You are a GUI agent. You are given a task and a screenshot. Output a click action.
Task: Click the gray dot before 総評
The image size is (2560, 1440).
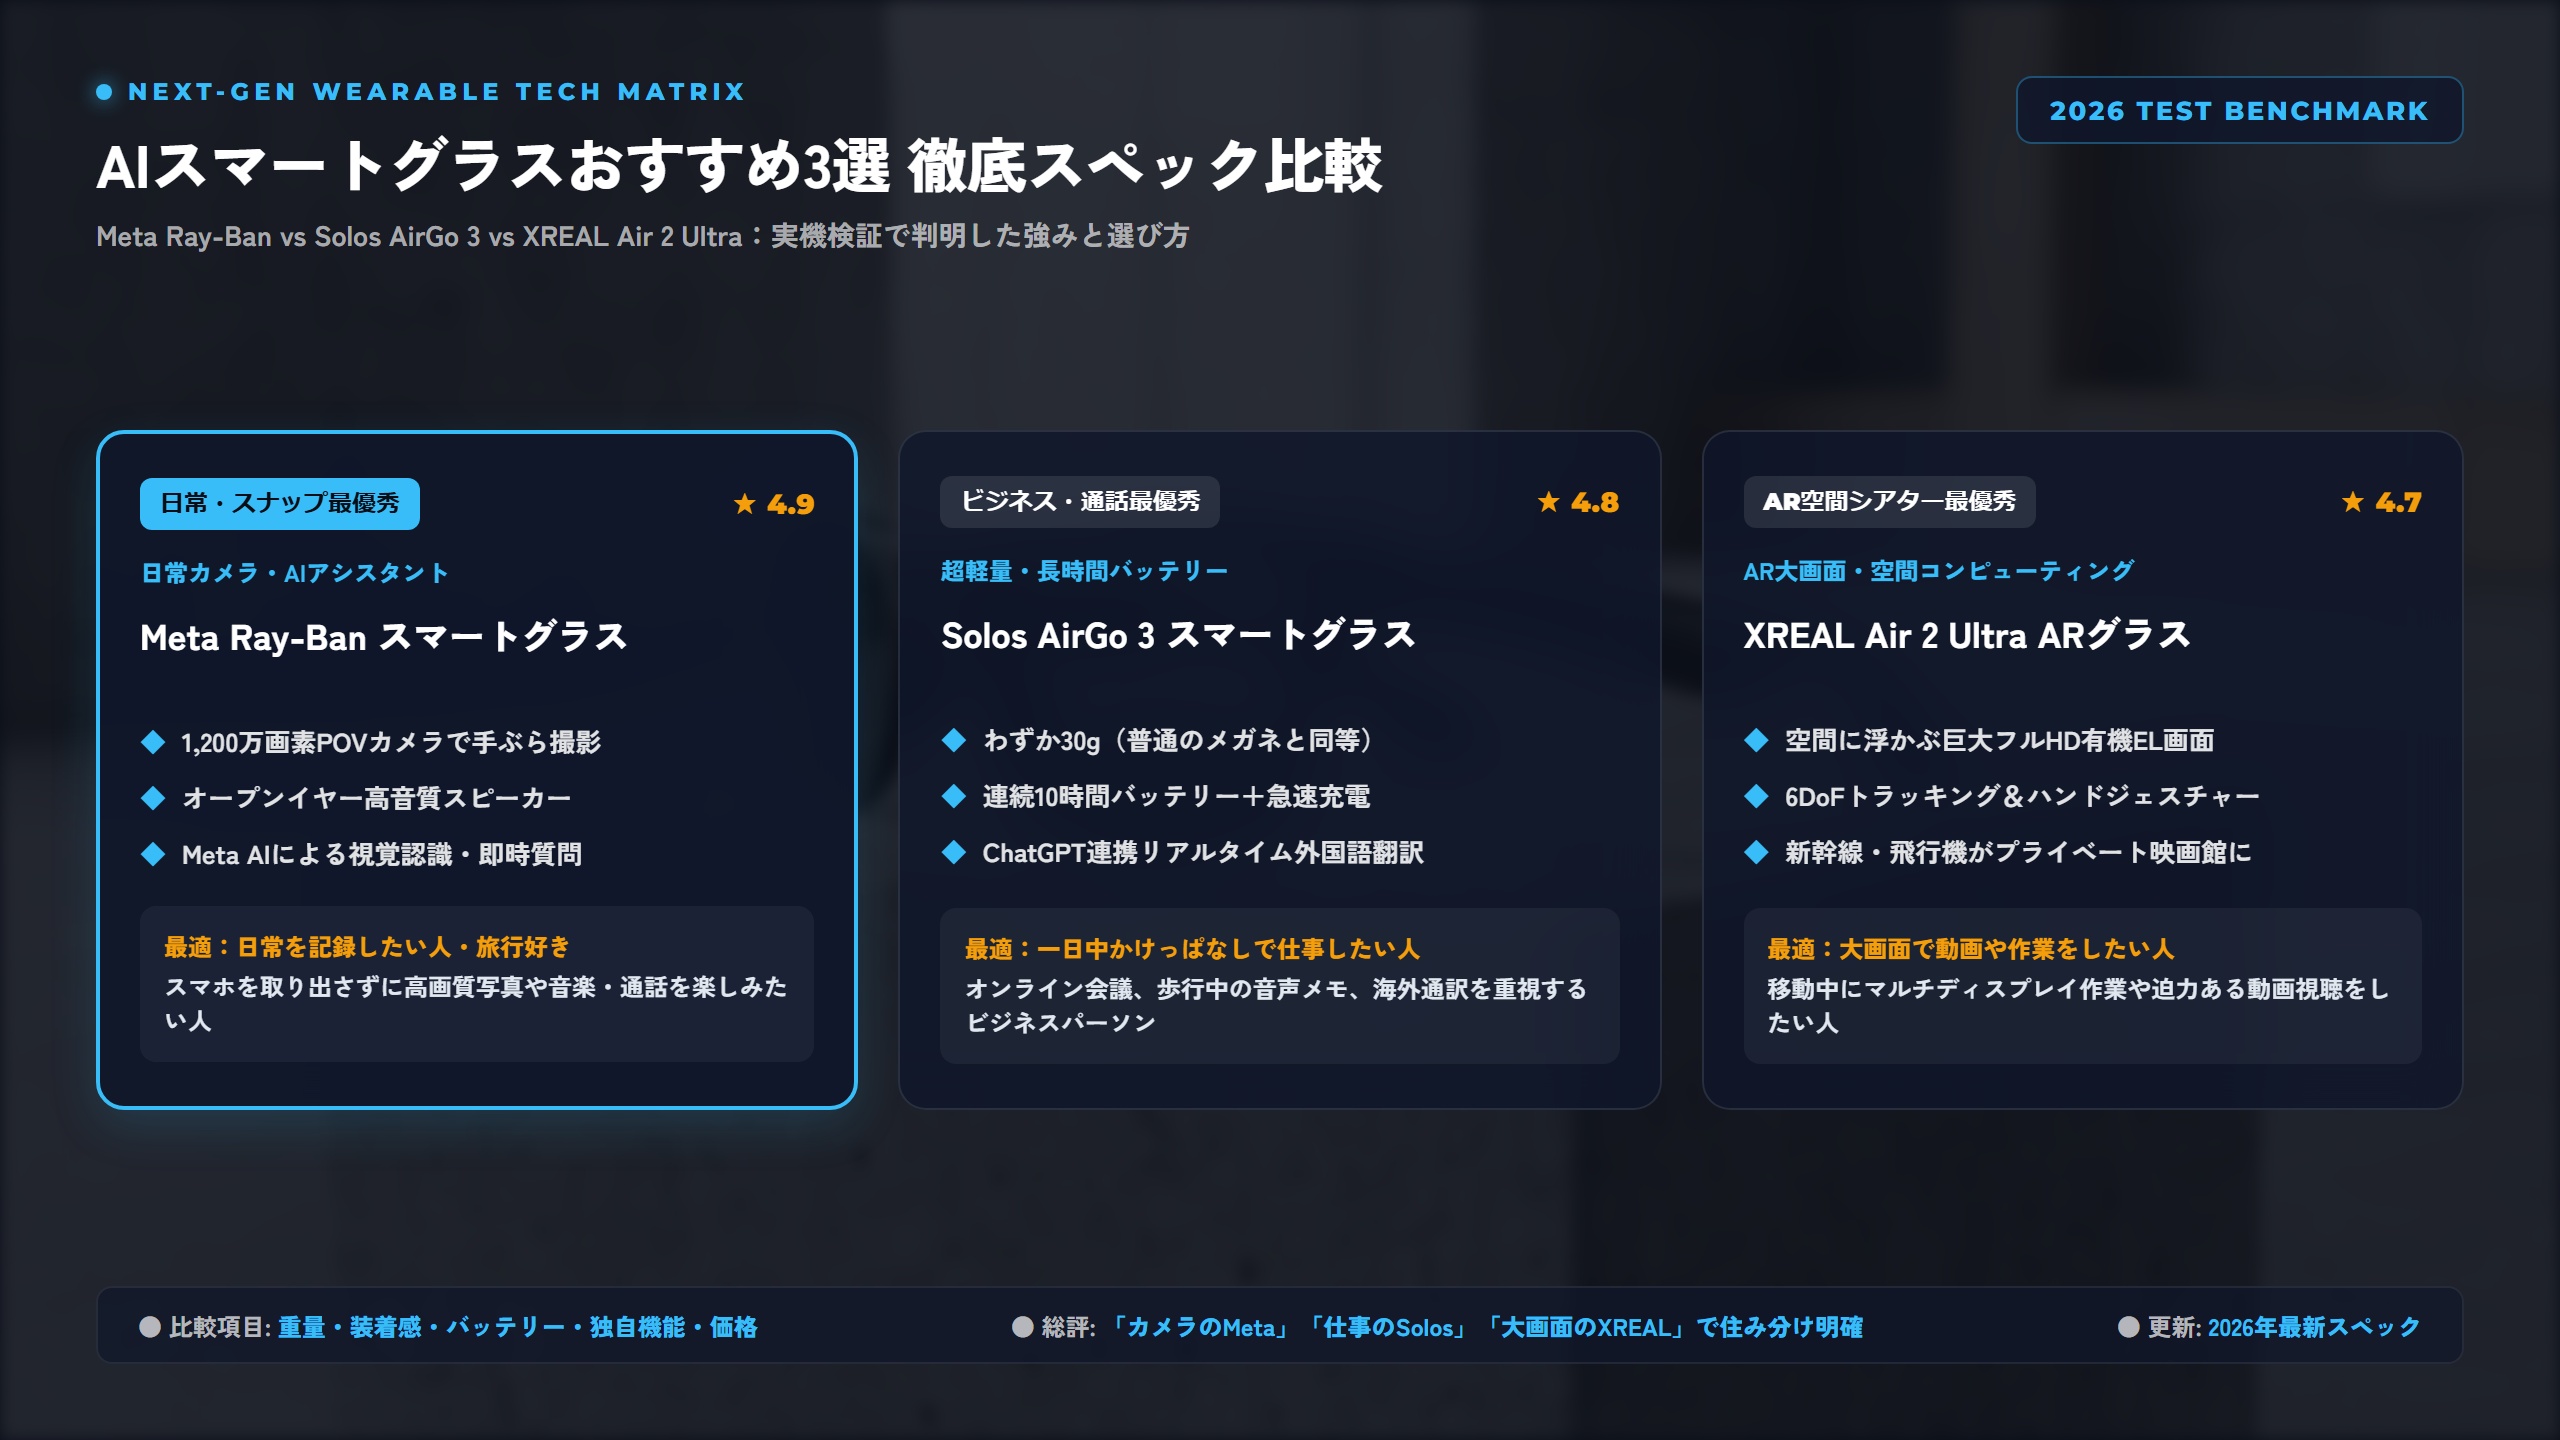coord(1022,1327)
